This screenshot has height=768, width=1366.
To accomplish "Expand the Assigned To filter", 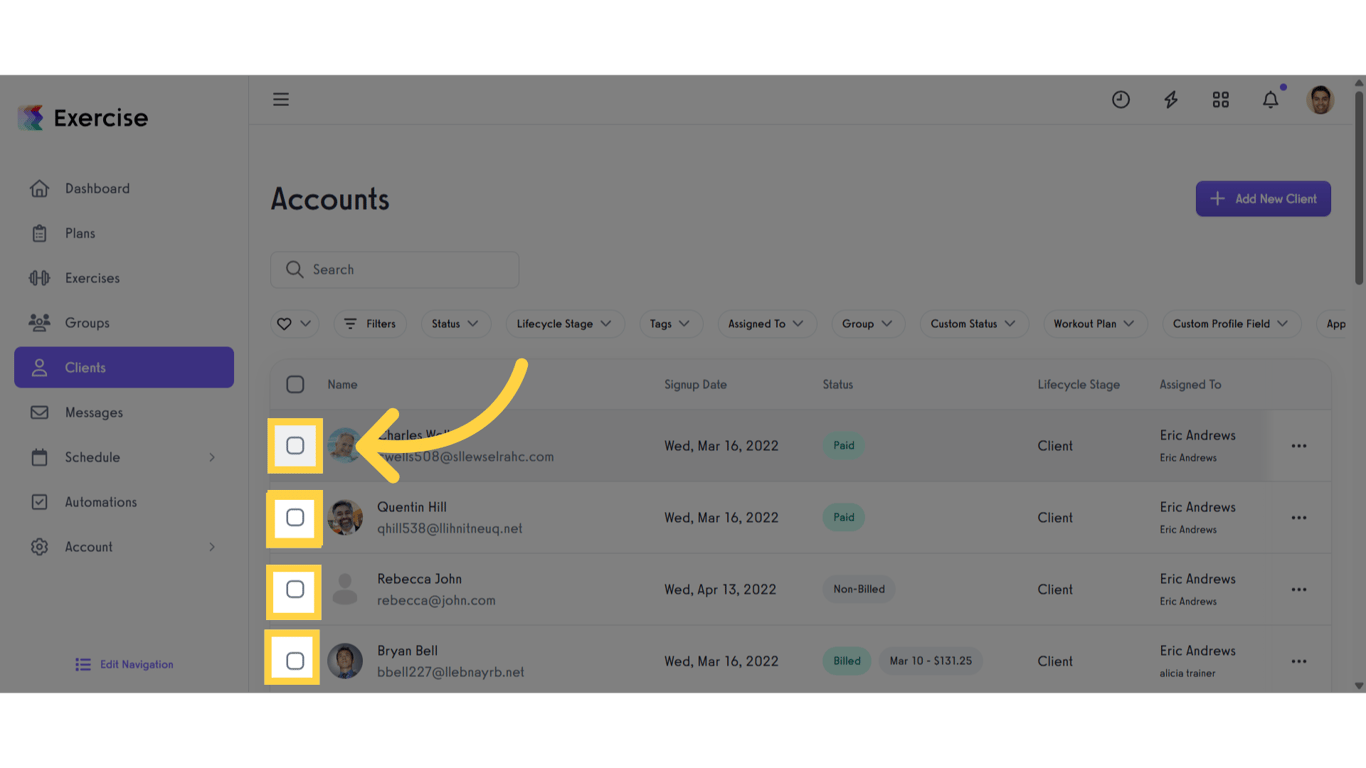I will [x=766, y=323].
